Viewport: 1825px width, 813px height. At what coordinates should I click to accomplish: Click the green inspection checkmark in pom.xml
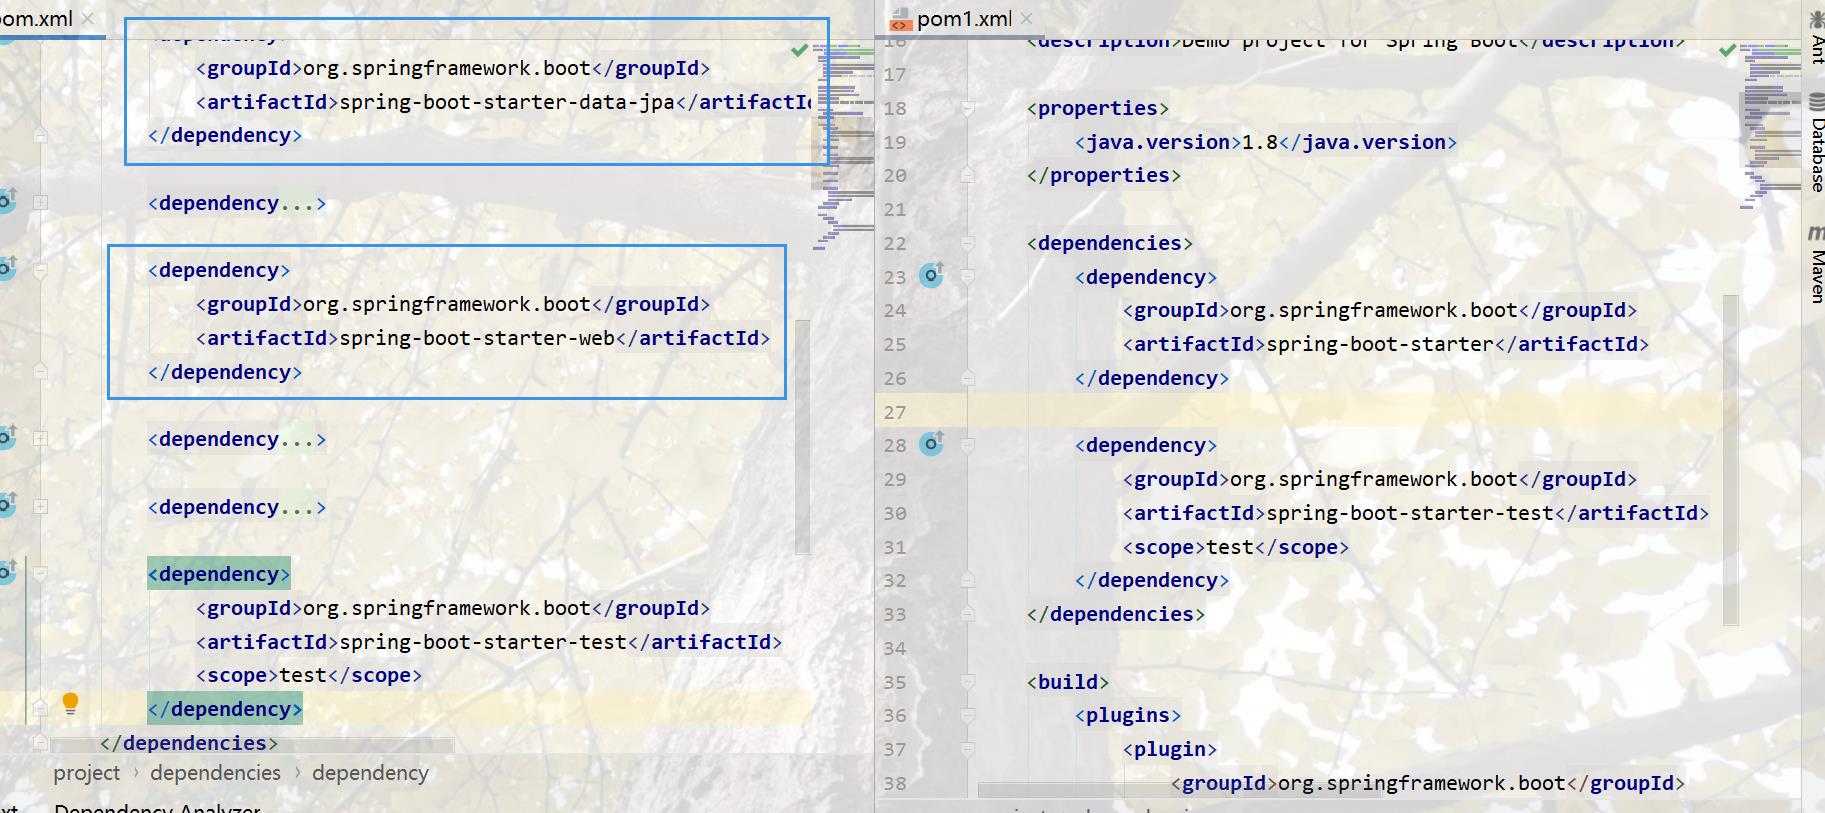[799, 50]
